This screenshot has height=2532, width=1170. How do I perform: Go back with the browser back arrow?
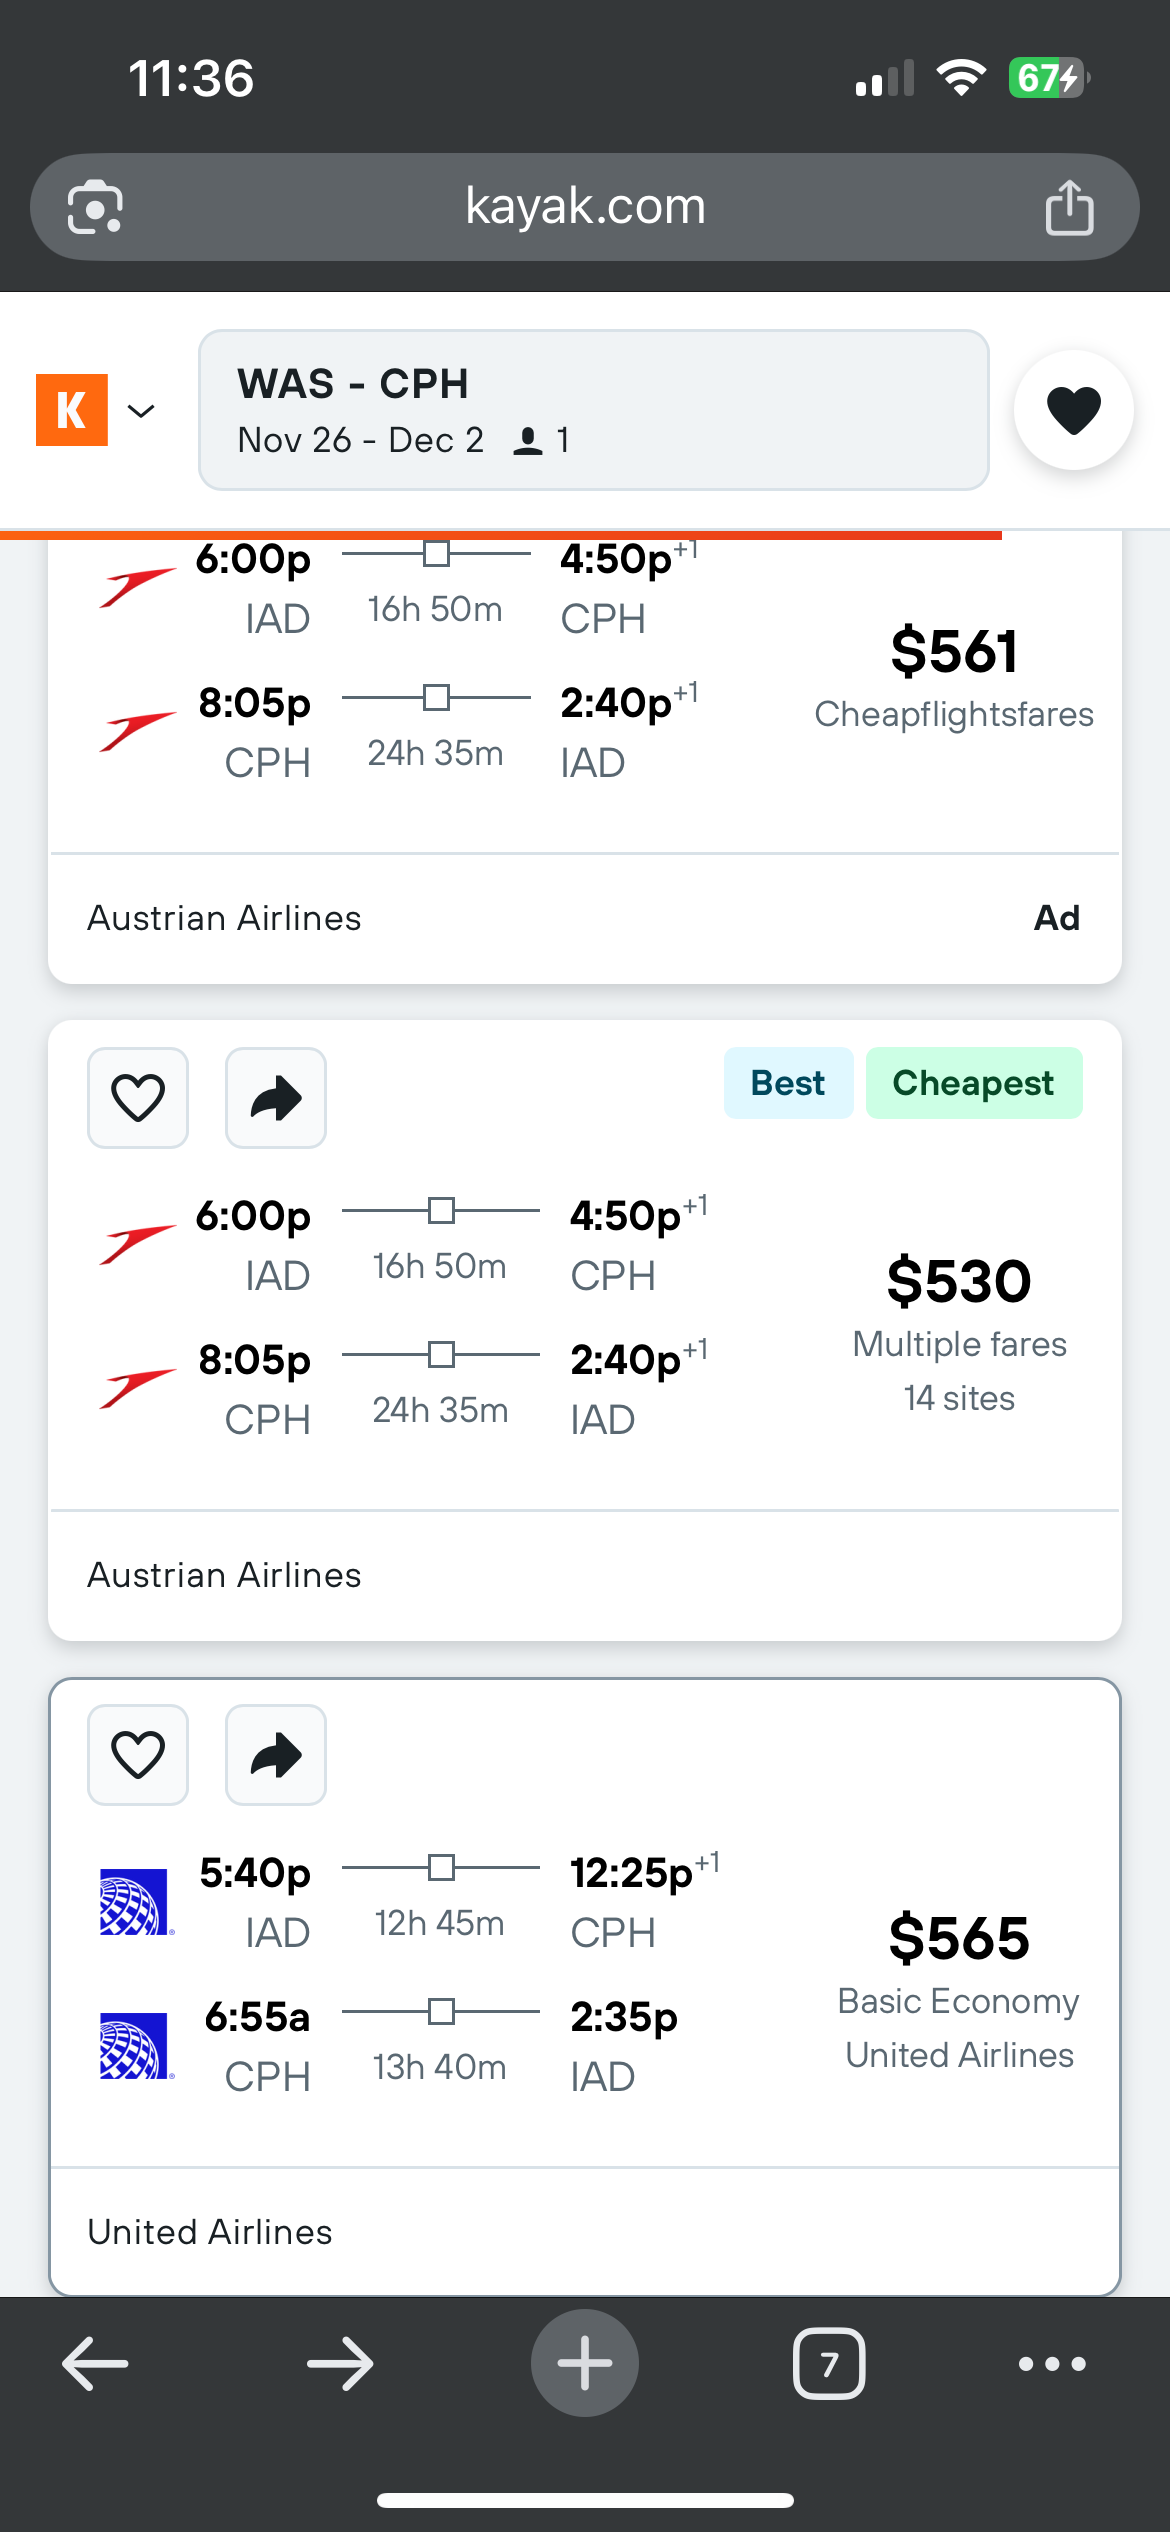(95, 2364)
